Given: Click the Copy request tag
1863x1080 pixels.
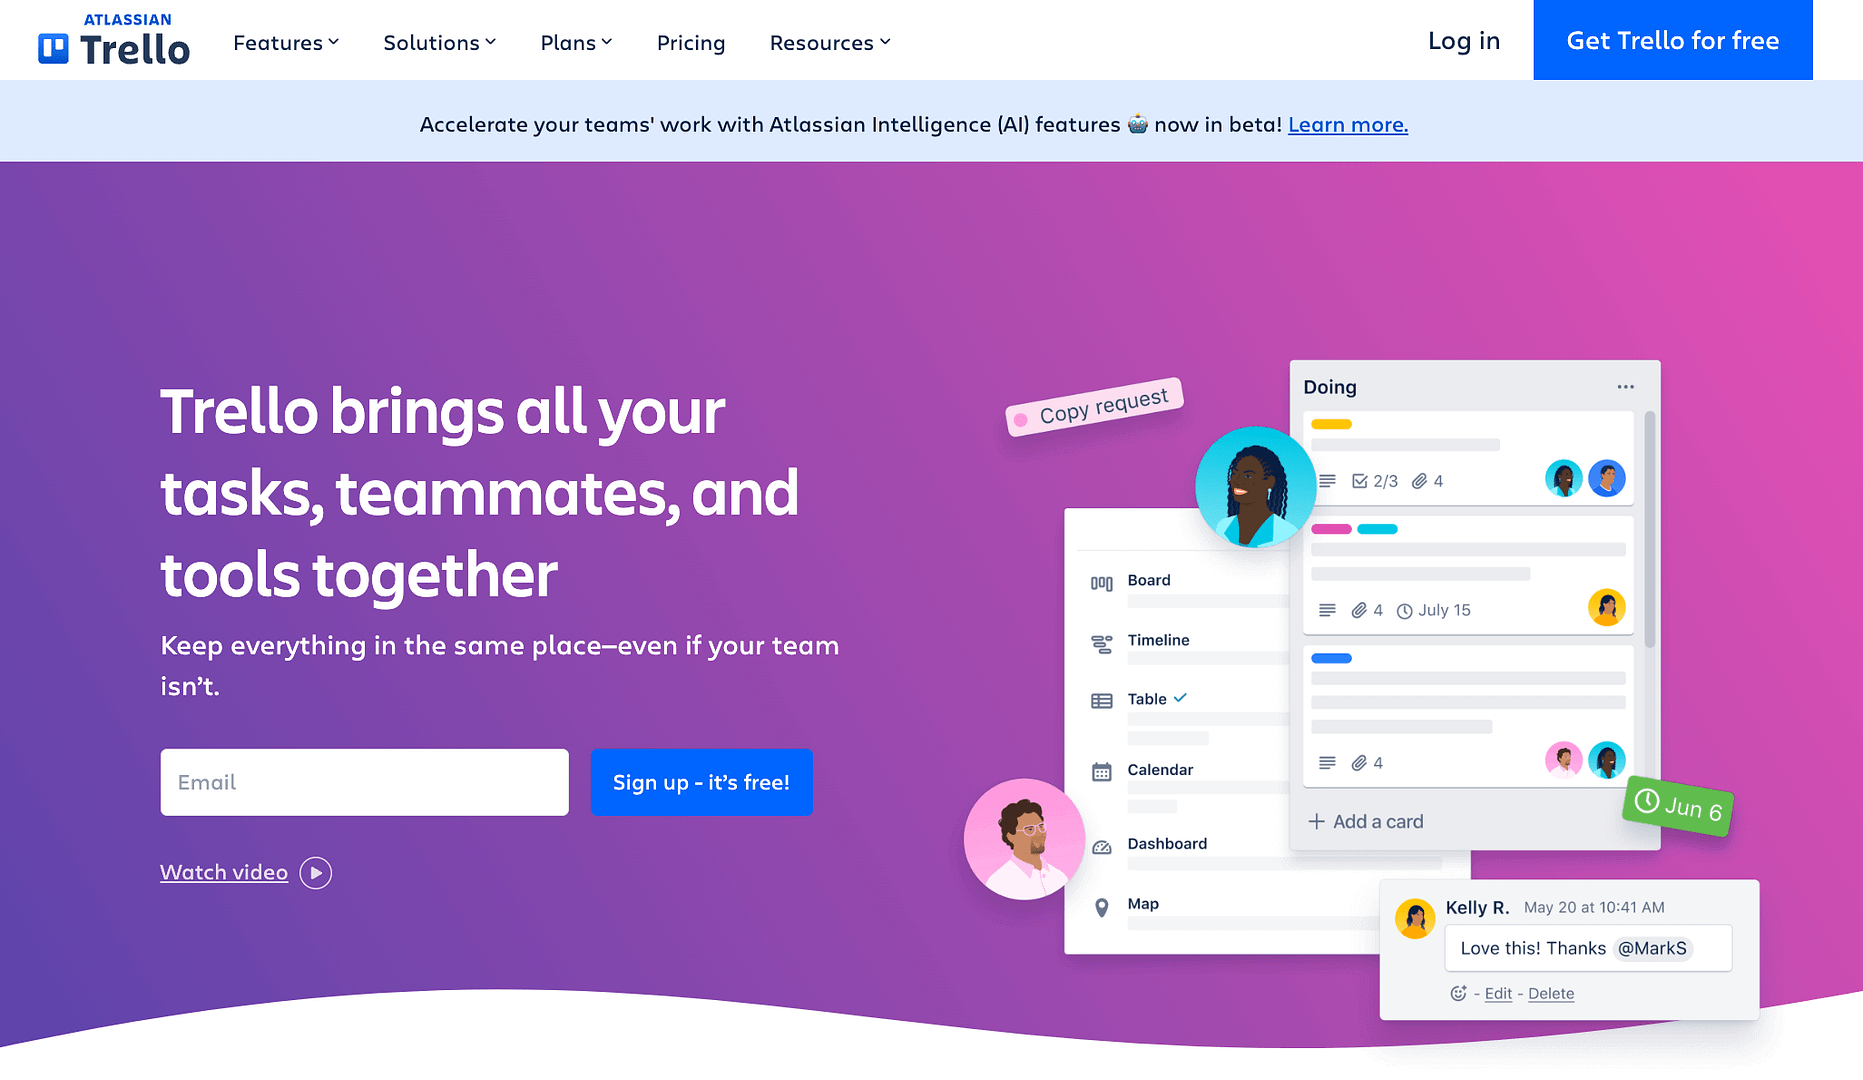Looking at the screenshot, I should 1094,407.
